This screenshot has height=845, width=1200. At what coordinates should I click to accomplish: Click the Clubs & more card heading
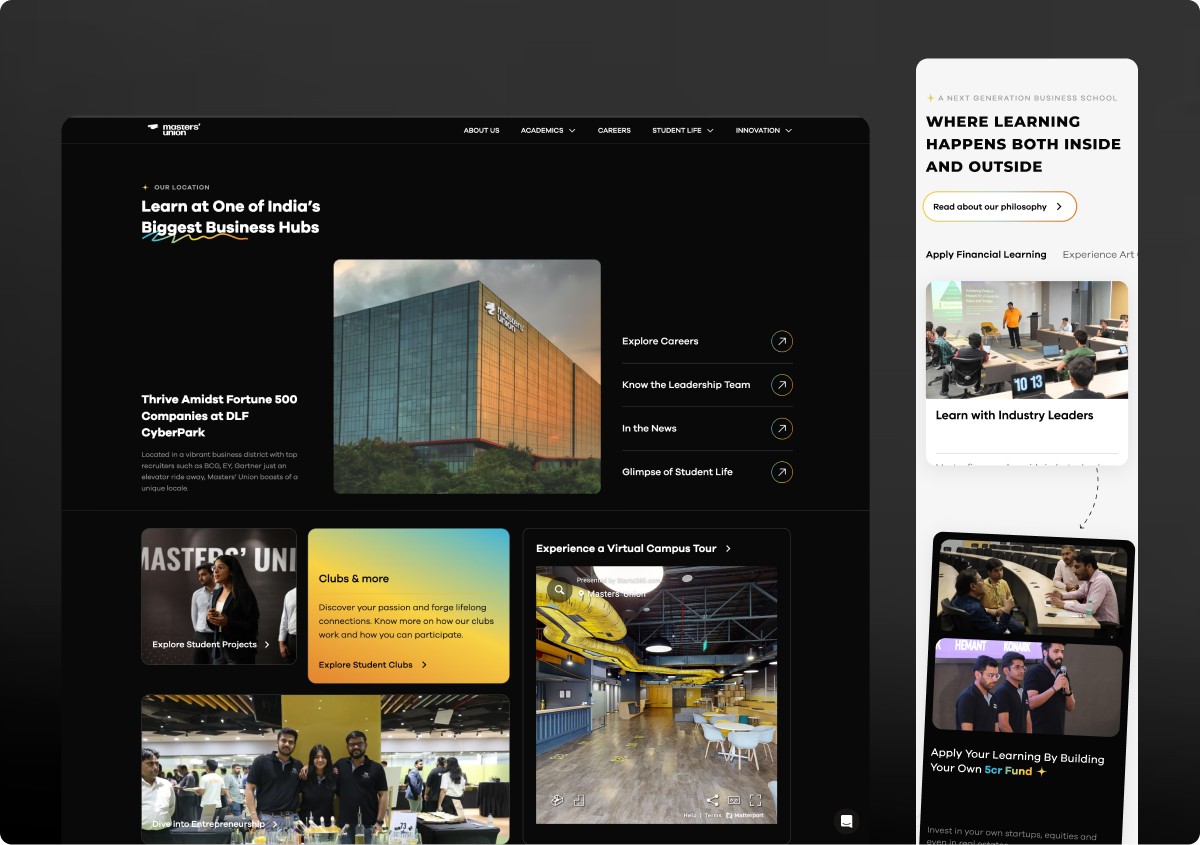pos(354,579)
